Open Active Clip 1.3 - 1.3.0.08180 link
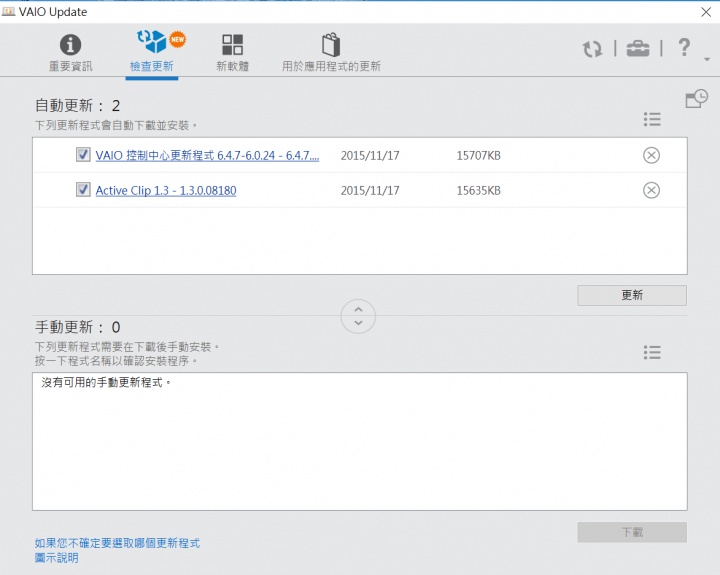 166,191
